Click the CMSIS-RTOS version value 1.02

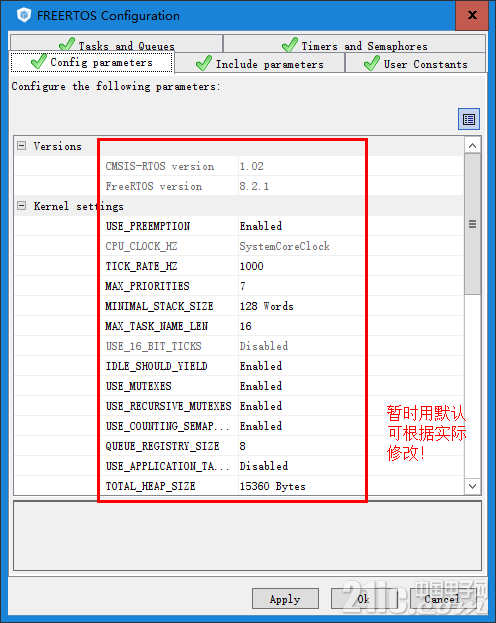(x=252, y=166)
